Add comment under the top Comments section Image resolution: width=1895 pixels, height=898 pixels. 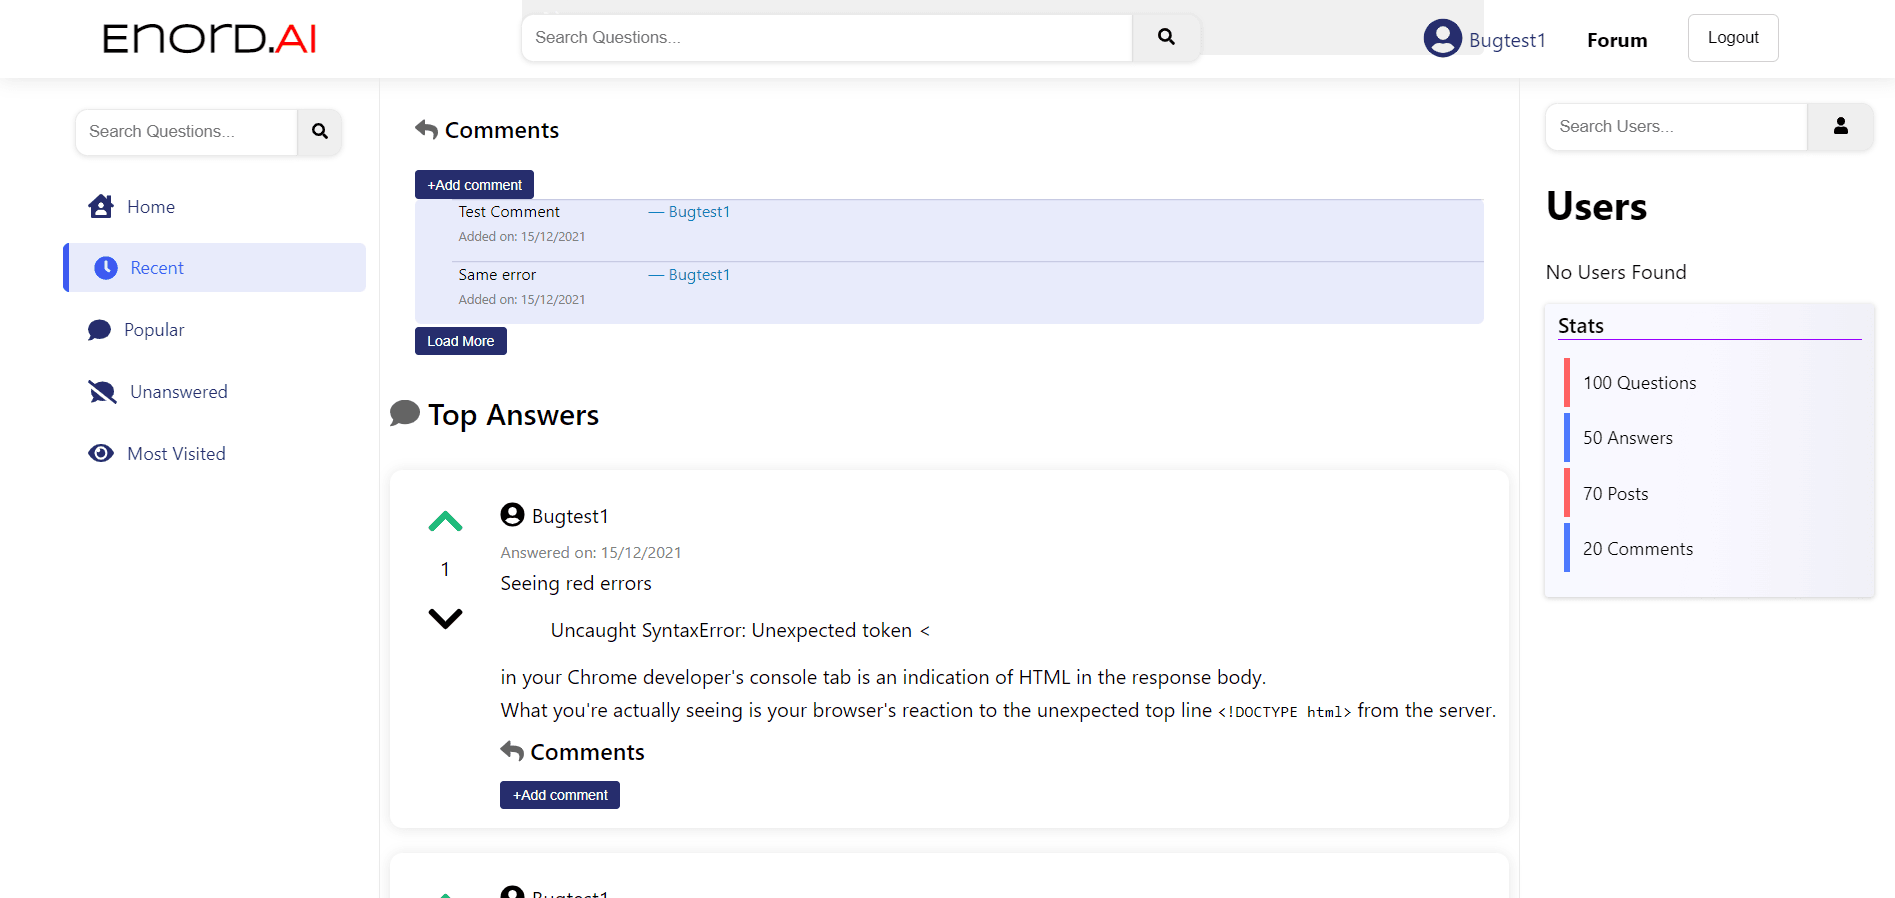click(x=474, y=185)
